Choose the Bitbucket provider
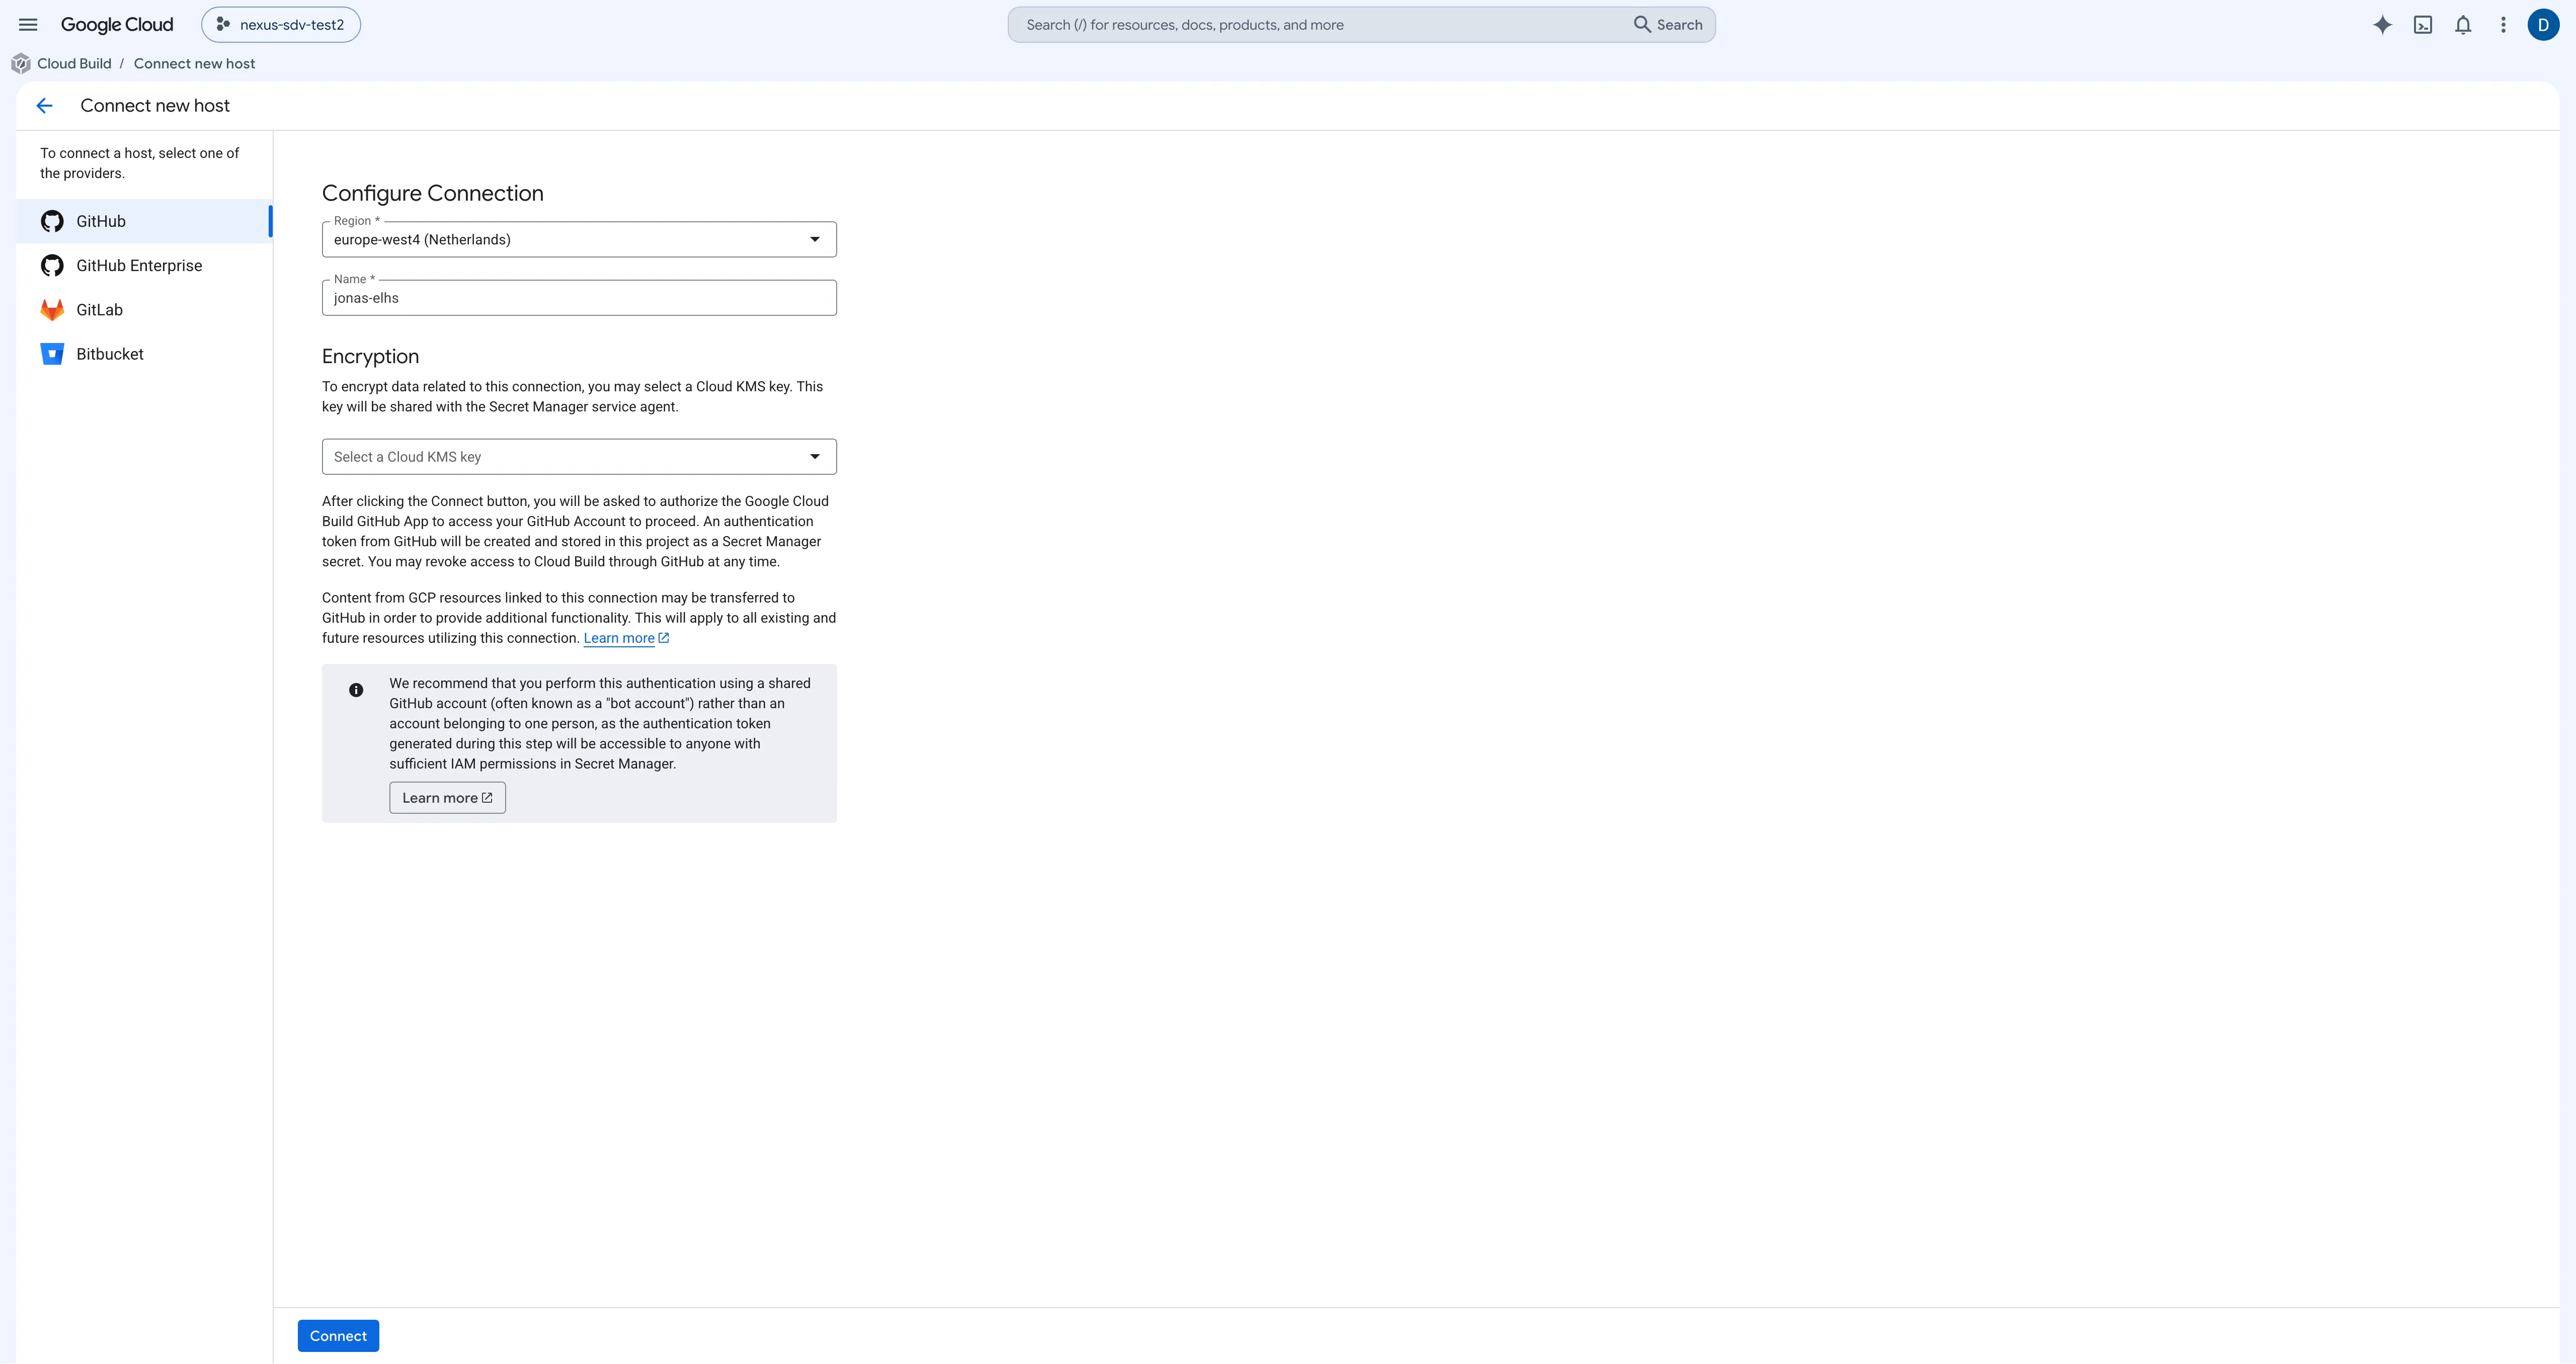2576x1364 pixels. pyautogui.click(x=144, y=354)
